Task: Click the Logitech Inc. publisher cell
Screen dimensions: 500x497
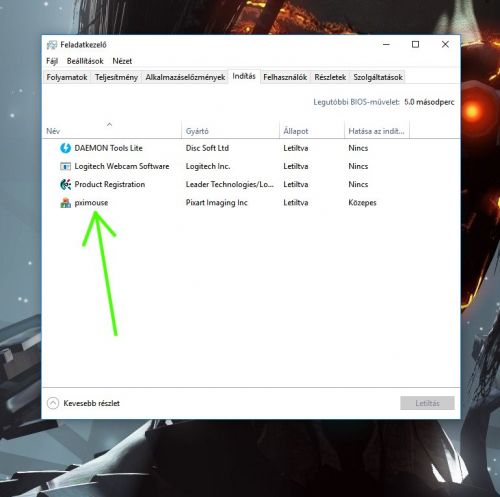Action: 208,166
